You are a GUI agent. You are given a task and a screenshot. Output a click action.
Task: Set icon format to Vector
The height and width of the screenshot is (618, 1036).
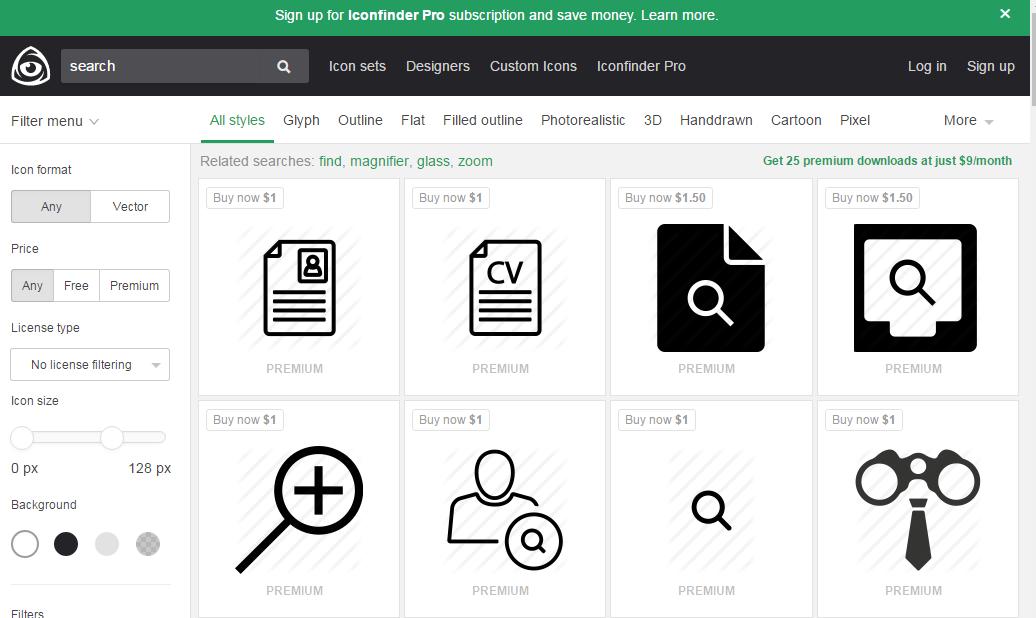pos(130,207)
